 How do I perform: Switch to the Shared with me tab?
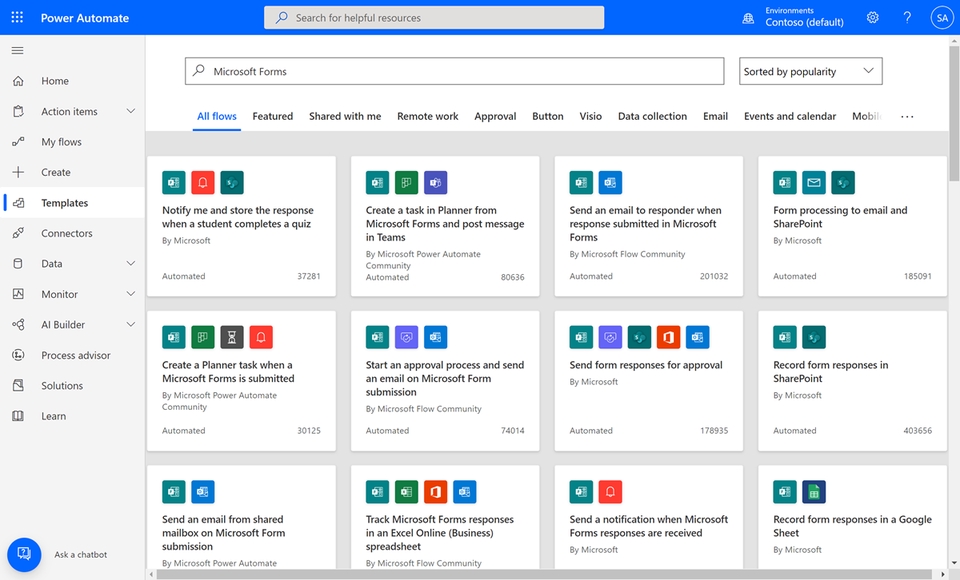(x=345, y=116)
